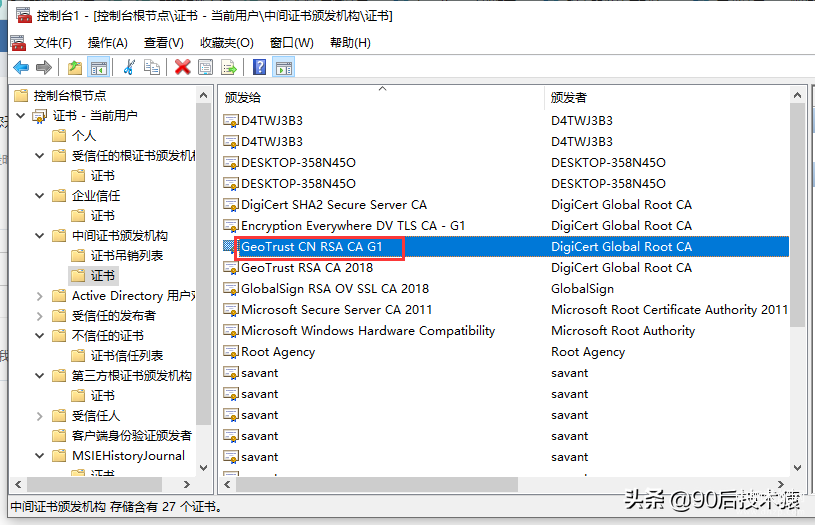Viewport: 815px width, 525px height.
Task: Click the red Delete X icon
Action: (x=182, y=67)
